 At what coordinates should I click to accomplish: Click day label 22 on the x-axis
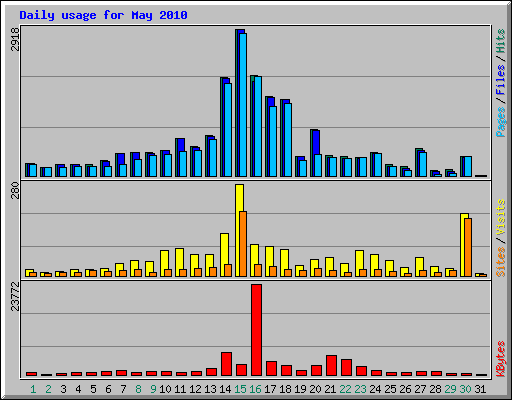(345, 389)
